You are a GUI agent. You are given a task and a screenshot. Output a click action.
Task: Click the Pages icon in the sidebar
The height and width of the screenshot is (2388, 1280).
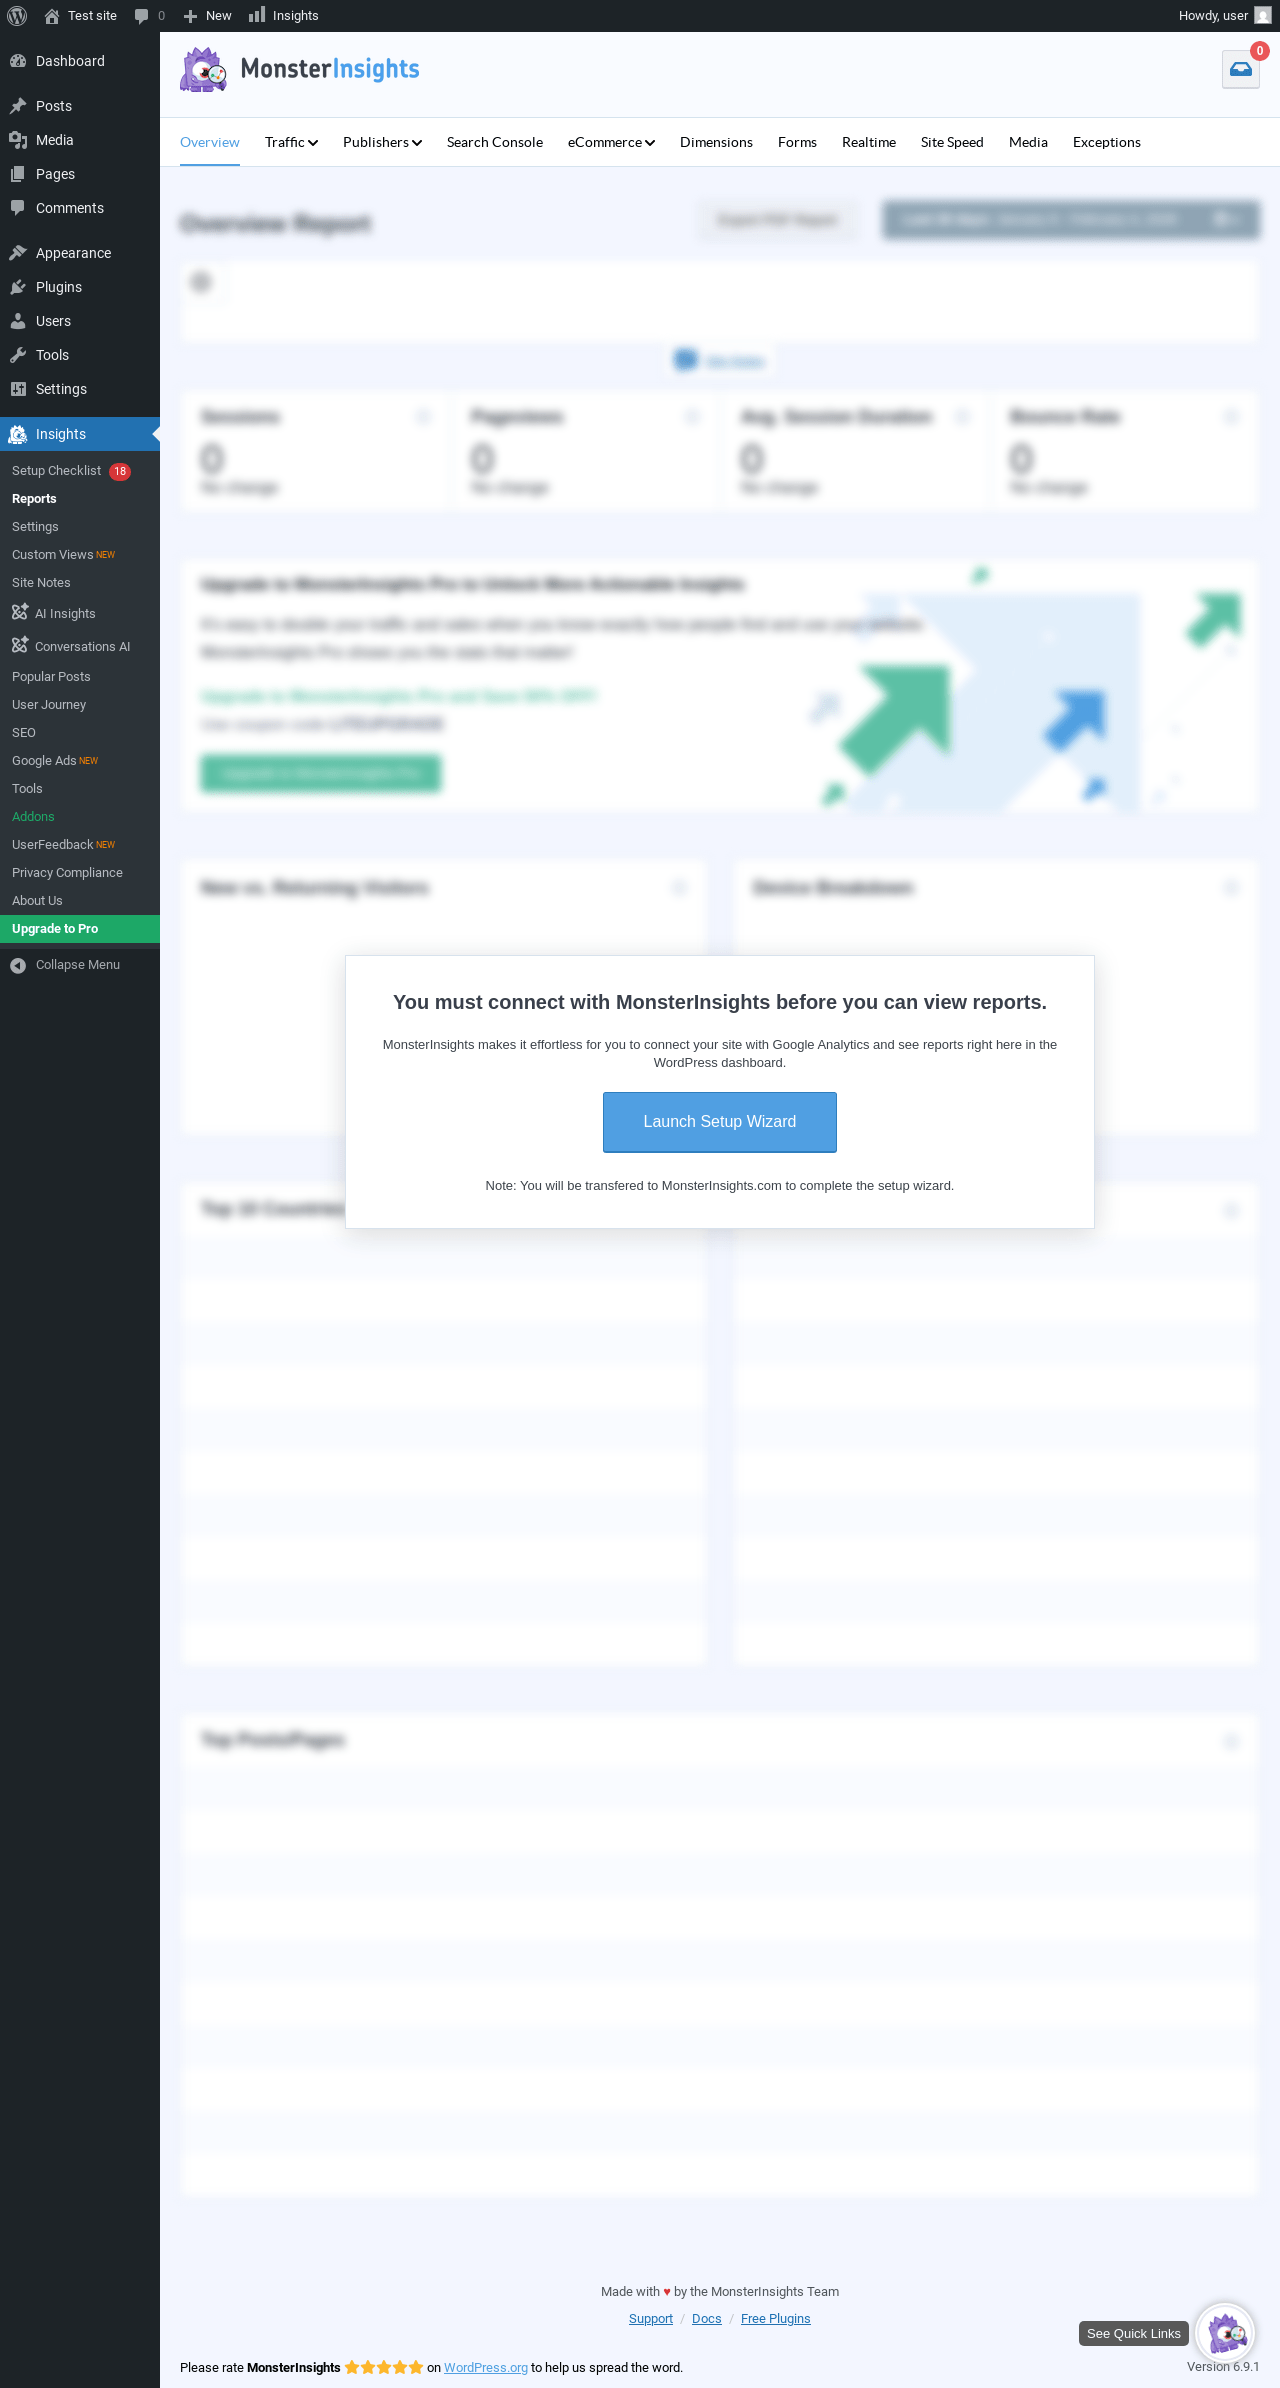(18, 174)
